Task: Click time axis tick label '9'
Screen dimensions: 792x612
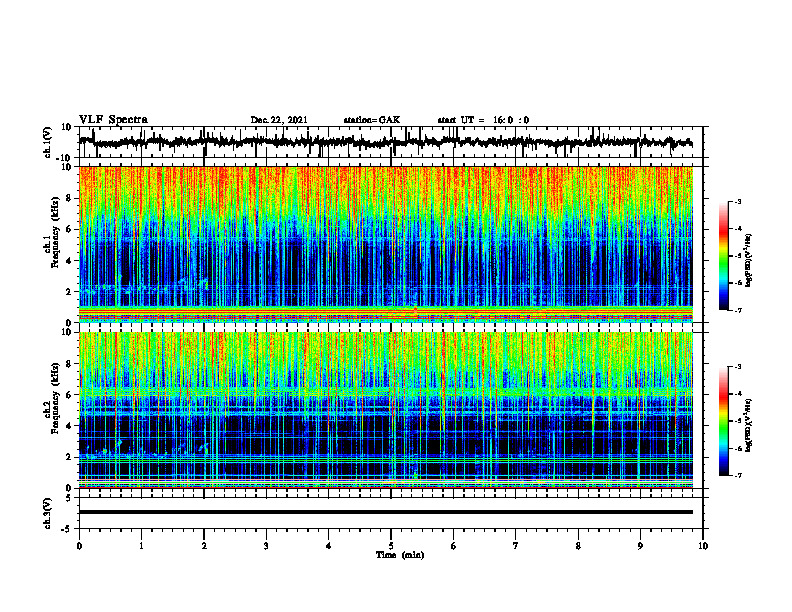Action: 640,546
